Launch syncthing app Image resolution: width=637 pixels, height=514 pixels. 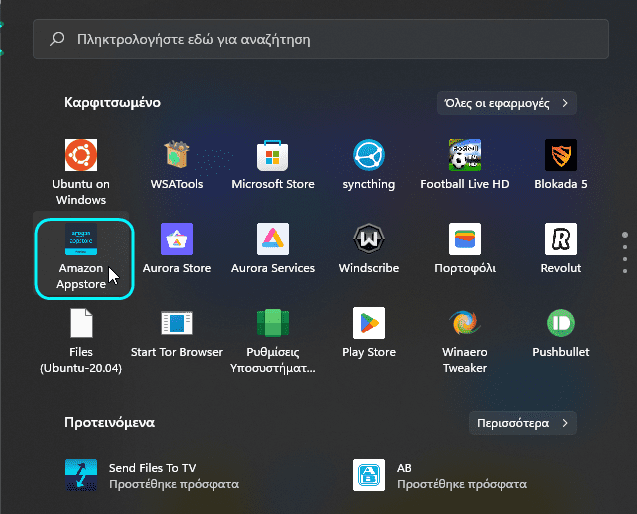pyautogui.click(x=368, y=165)
